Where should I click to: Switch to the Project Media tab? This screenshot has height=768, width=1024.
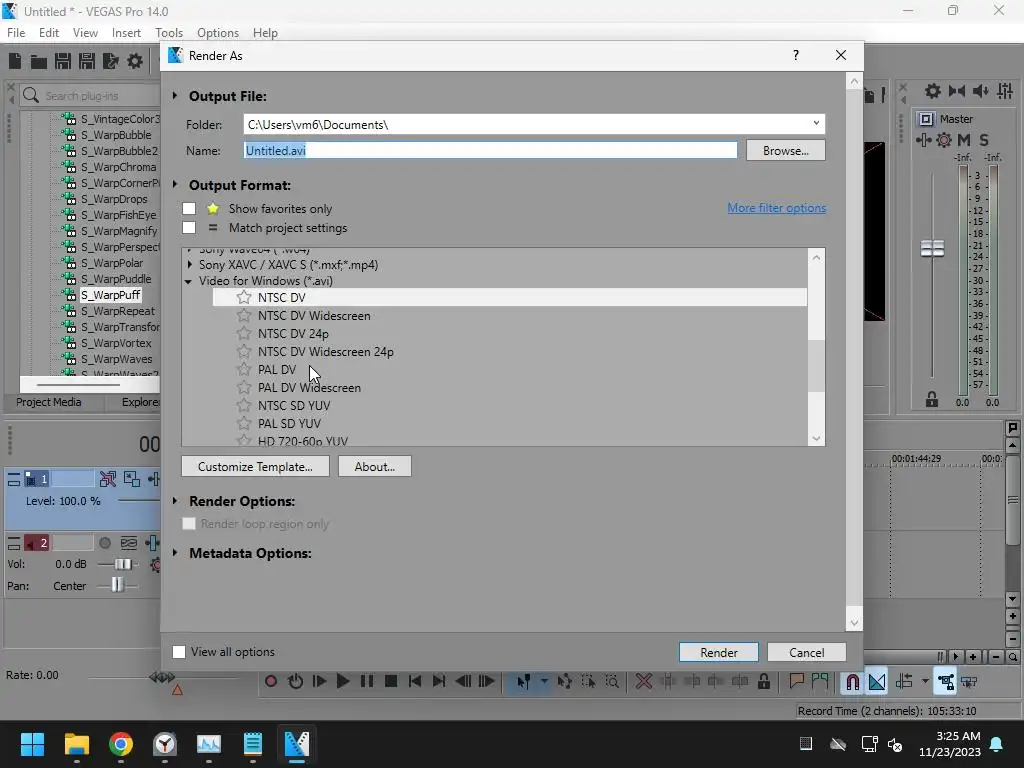tap(49, 402)
